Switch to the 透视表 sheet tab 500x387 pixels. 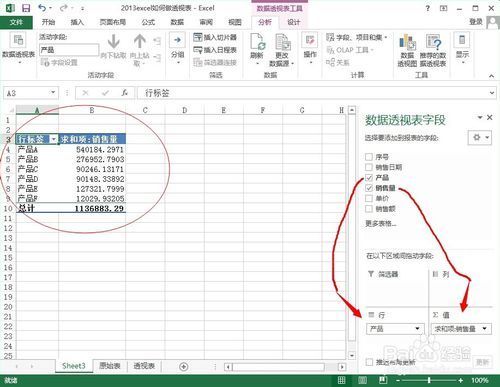click(144, 366)
